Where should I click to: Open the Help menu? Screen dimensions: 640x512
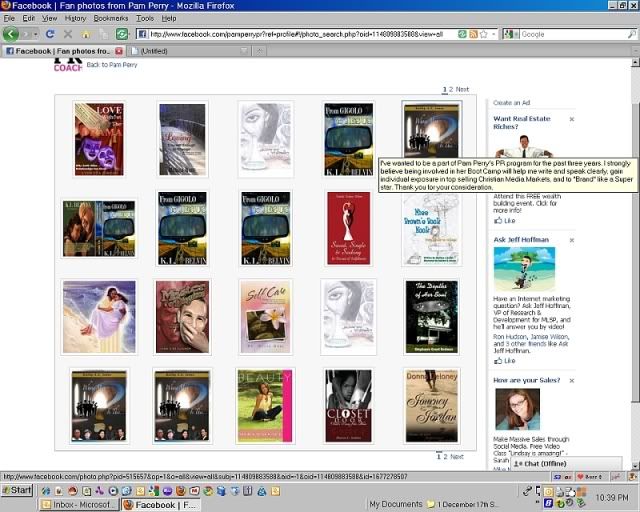pos(169,18)
